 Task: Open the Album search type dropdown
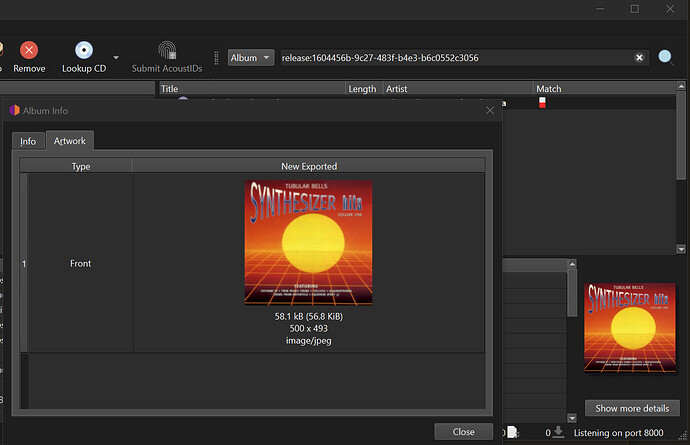[251, 58]
